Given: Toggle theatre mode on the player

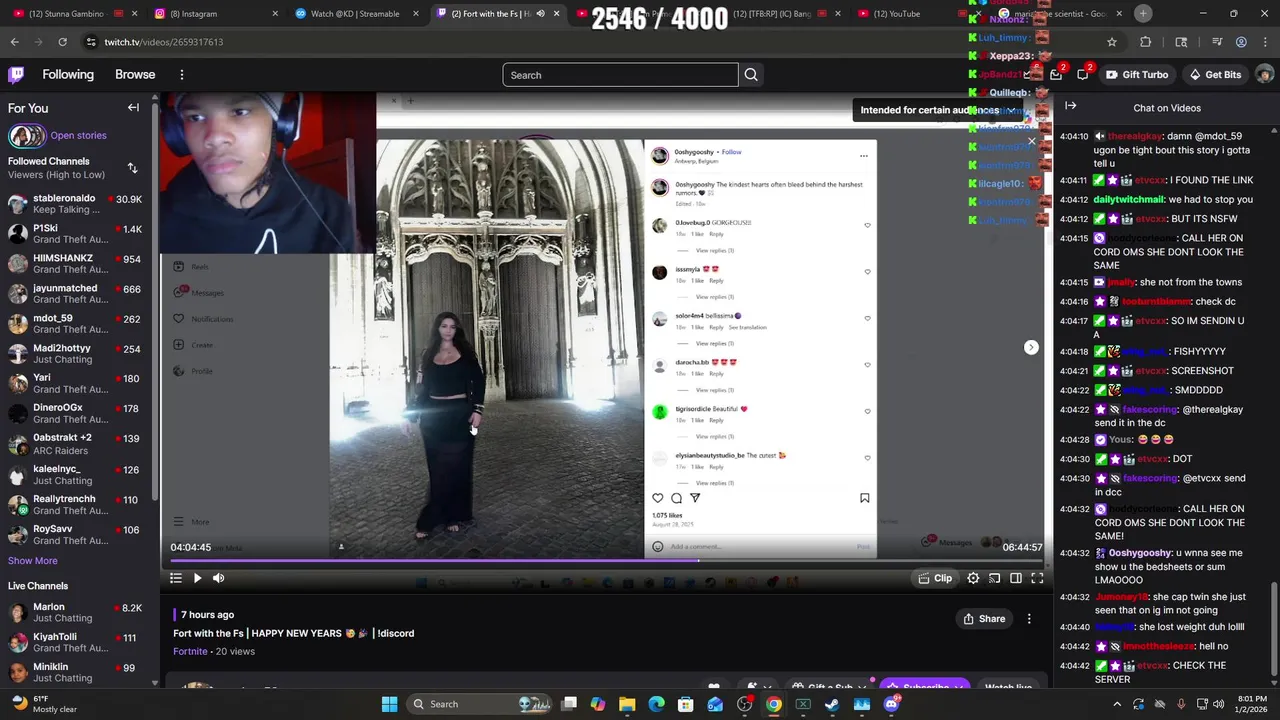Looking at the screenshot, I should click(1016, 578).
